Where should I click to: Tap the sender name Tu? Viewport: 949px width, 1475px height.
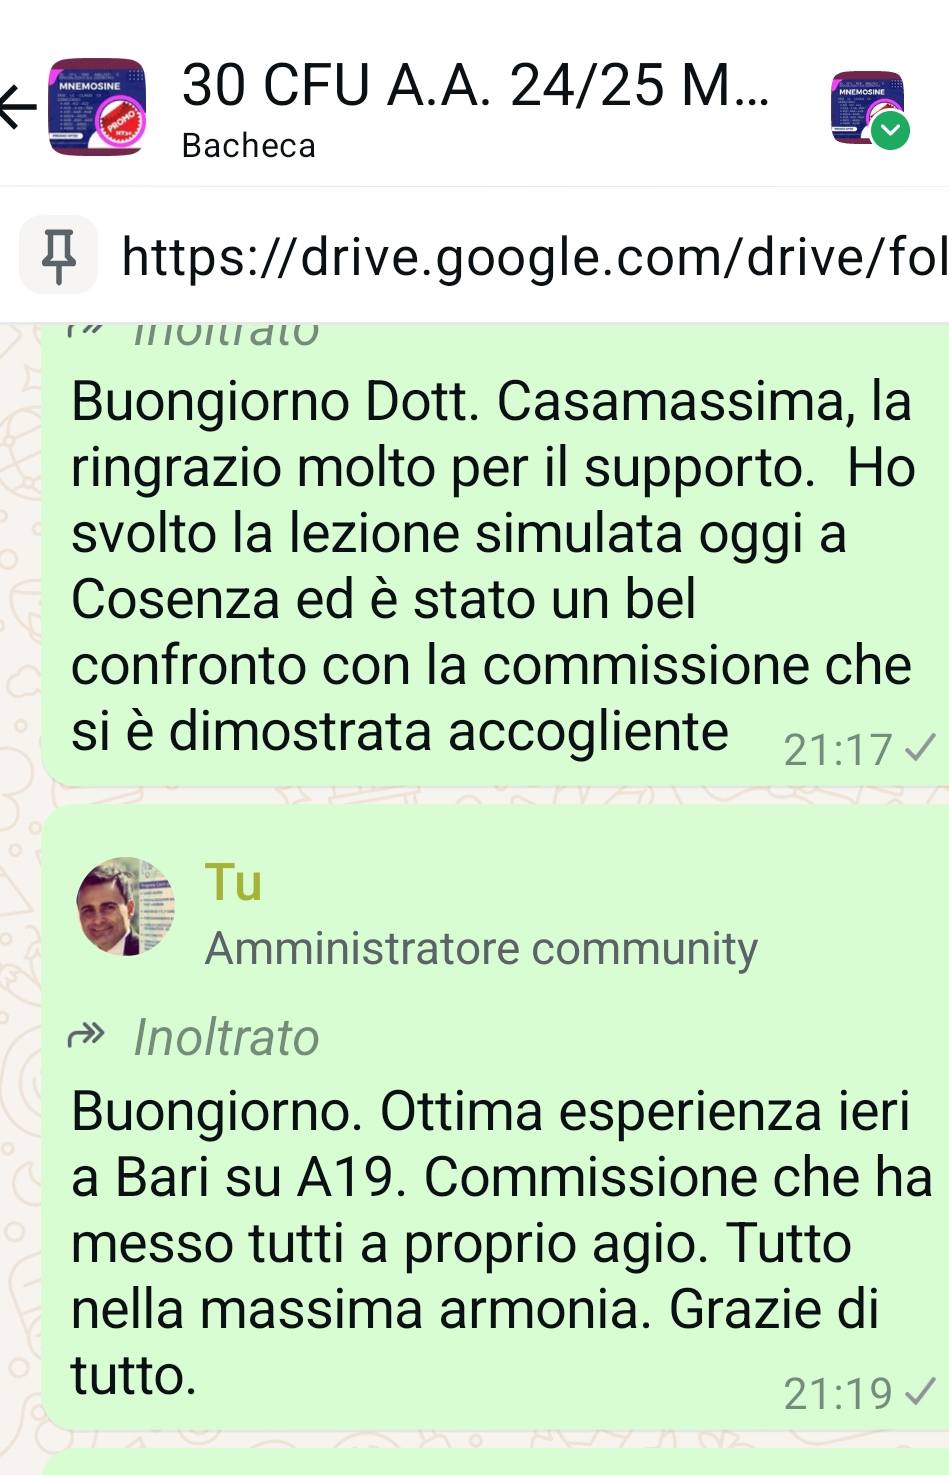point(233,882)
